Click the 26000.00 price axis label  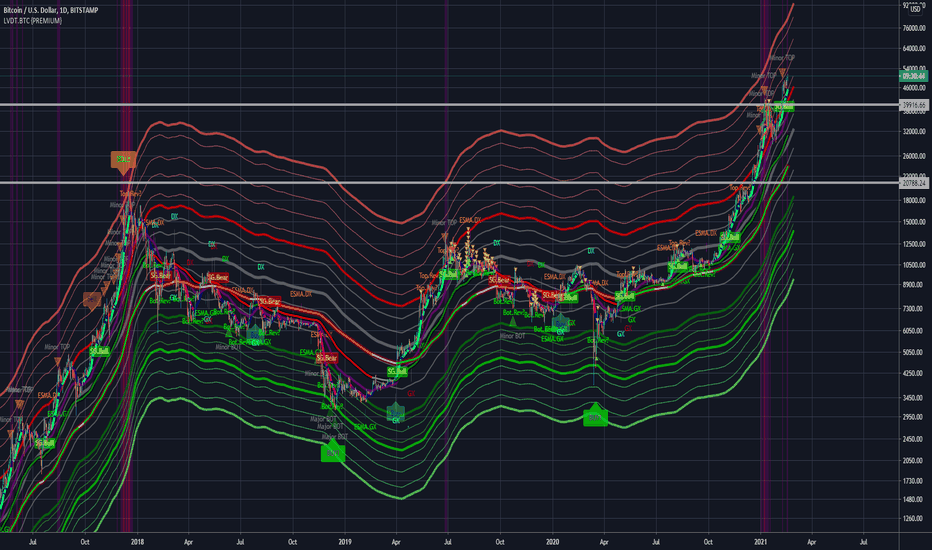(914, 156)
